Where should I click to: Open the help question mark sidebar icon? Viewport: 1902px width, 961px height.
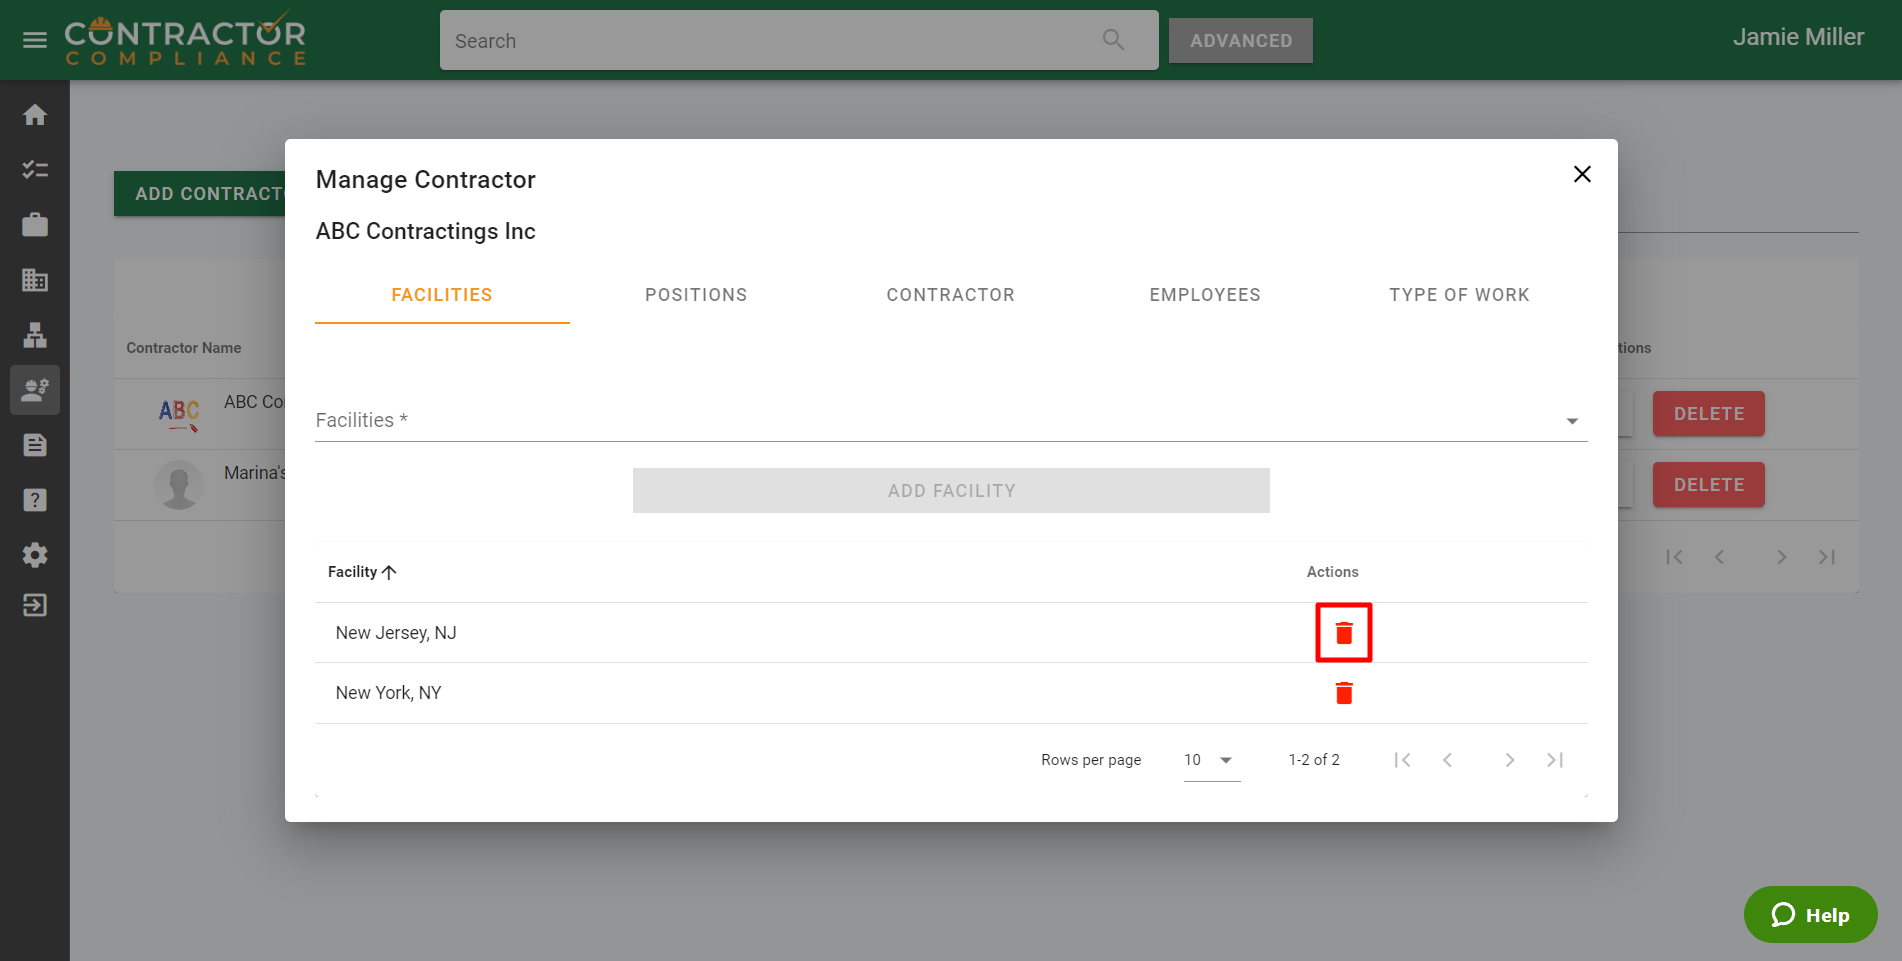pos(35,500)
